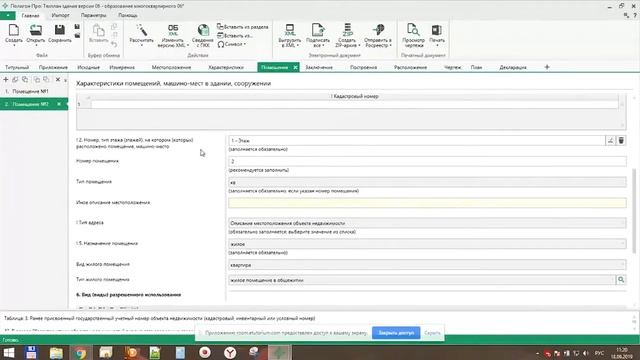Open the Приложение section tab
The height and width of the screenshot is (360, 640).
click(53, 67)
